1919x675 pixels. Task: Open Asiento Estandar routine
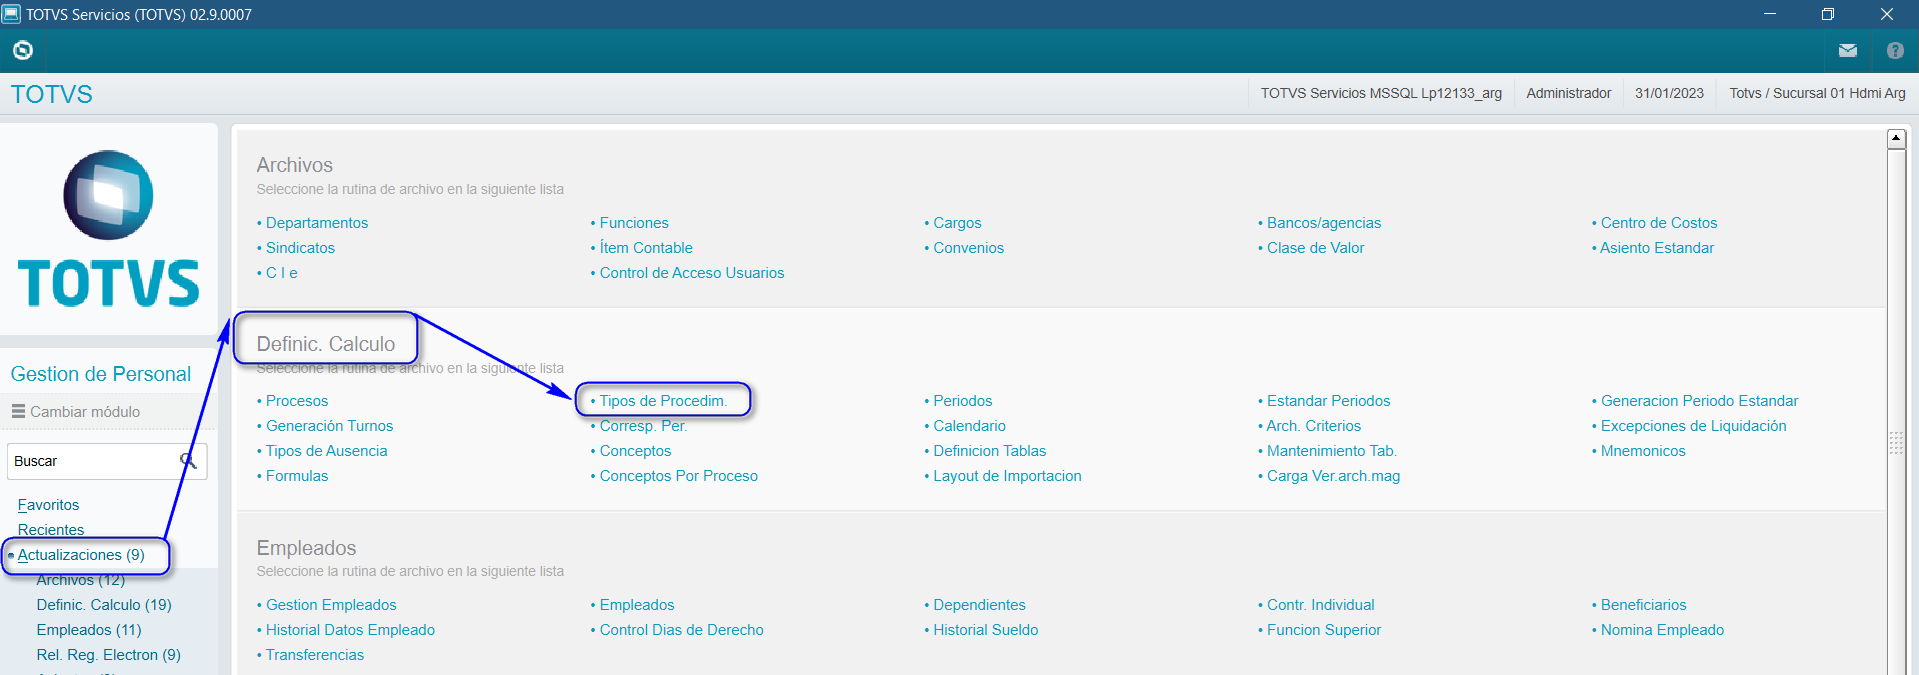click(x=1656, y=248)
